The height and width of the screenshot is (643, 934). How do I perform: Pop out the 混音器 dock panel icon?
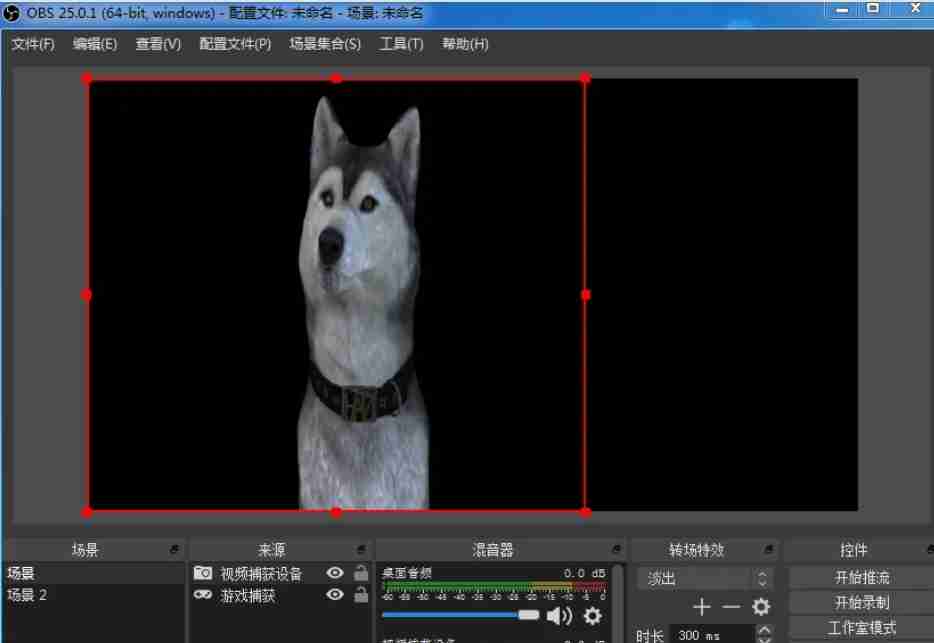pyautogui.click(x=616, y=550)
